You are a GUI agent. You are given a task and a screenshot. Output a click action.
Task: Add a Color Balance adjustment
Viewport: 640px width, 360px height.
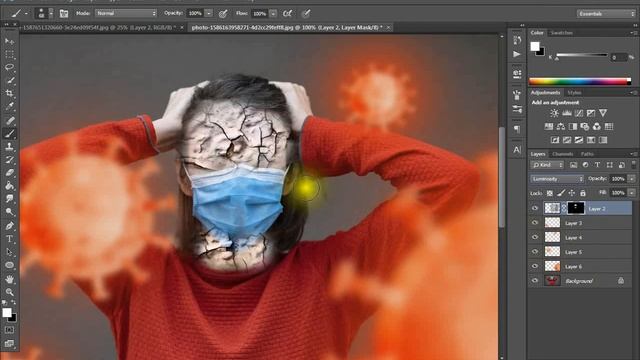(x=561, y=127)
